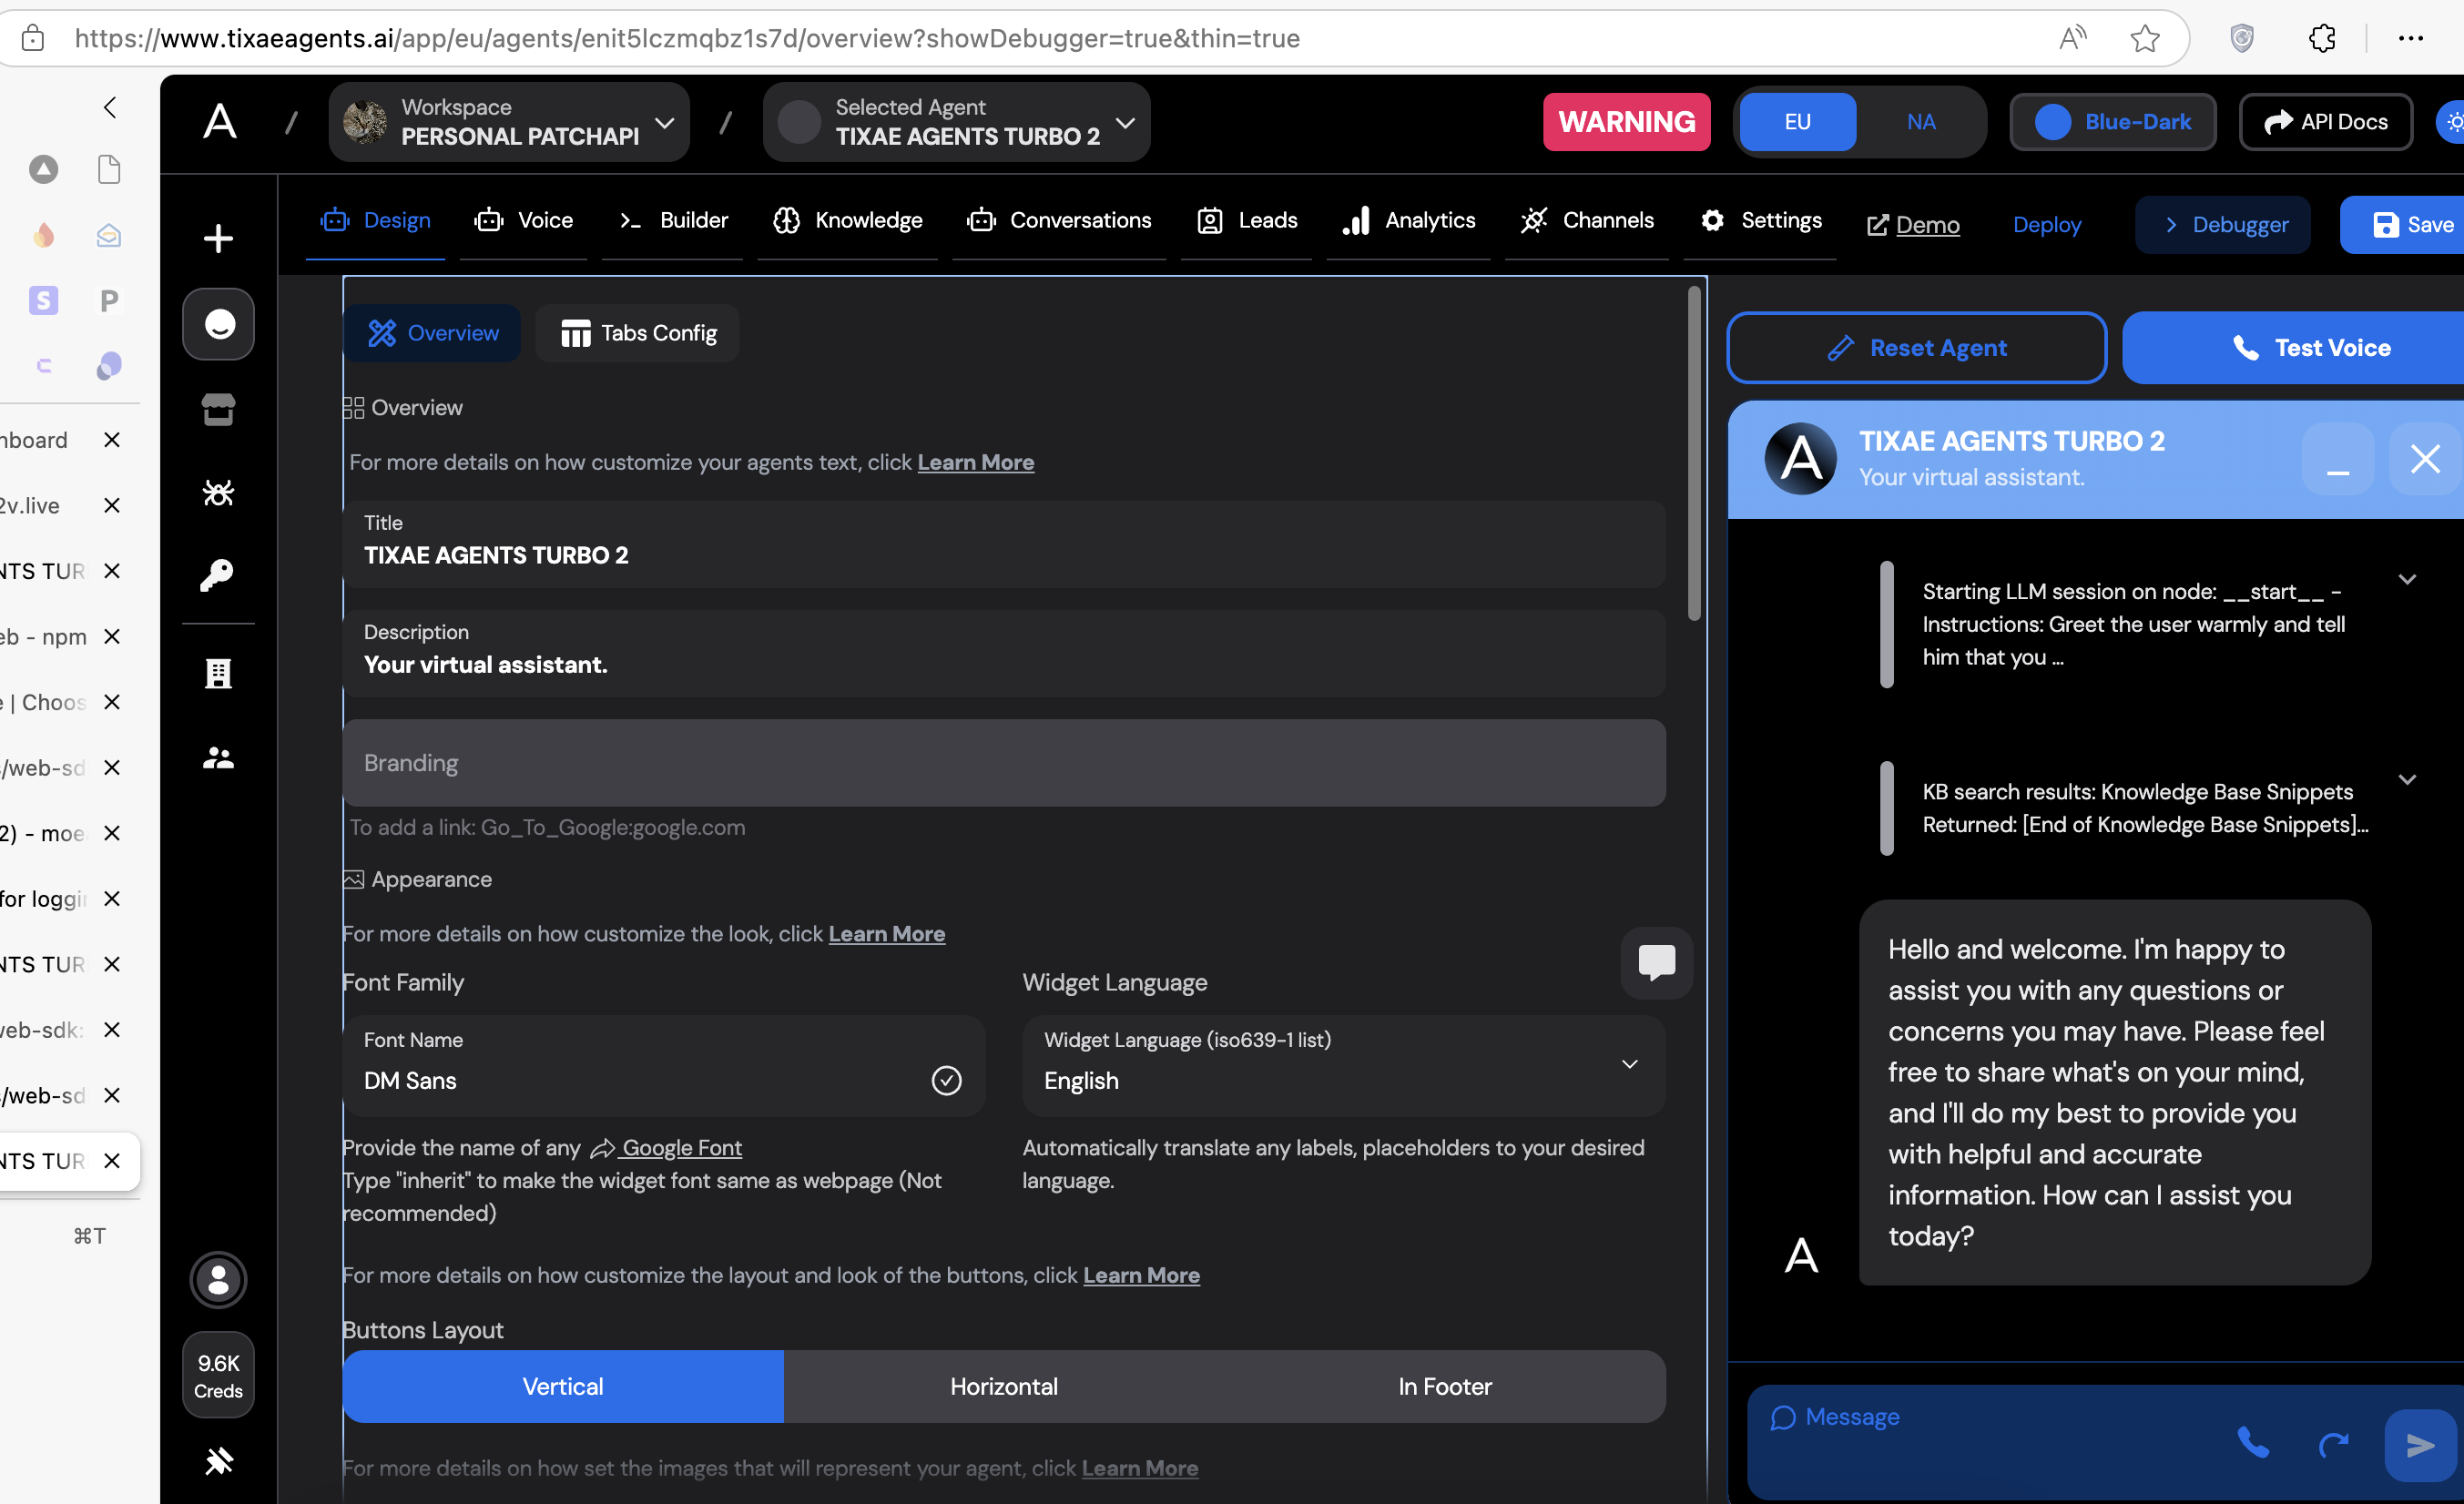2464x1504 pixels.
Task: Open the marketplace store icon in sidebar
Action: (x=218, y=409)
